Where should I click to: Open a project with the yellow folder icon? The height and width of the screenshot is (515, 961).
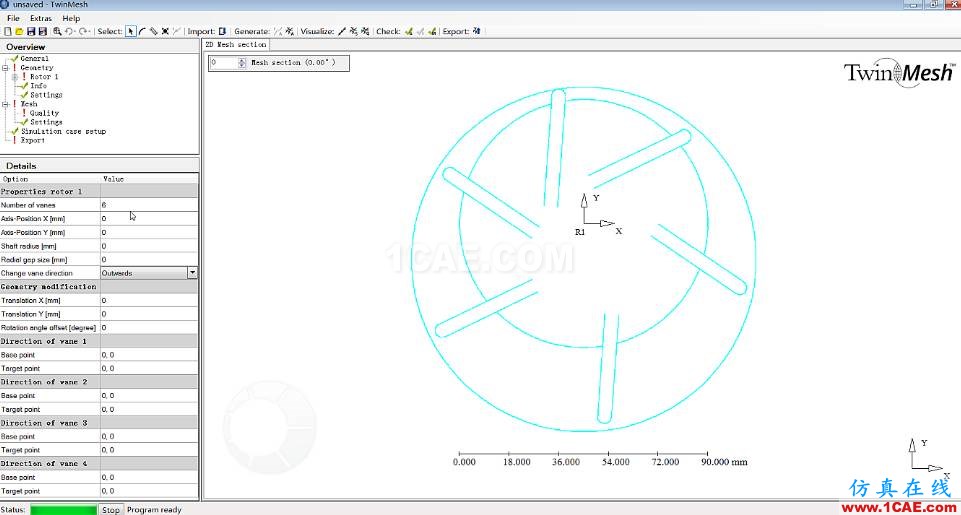[x=19, y=31]
